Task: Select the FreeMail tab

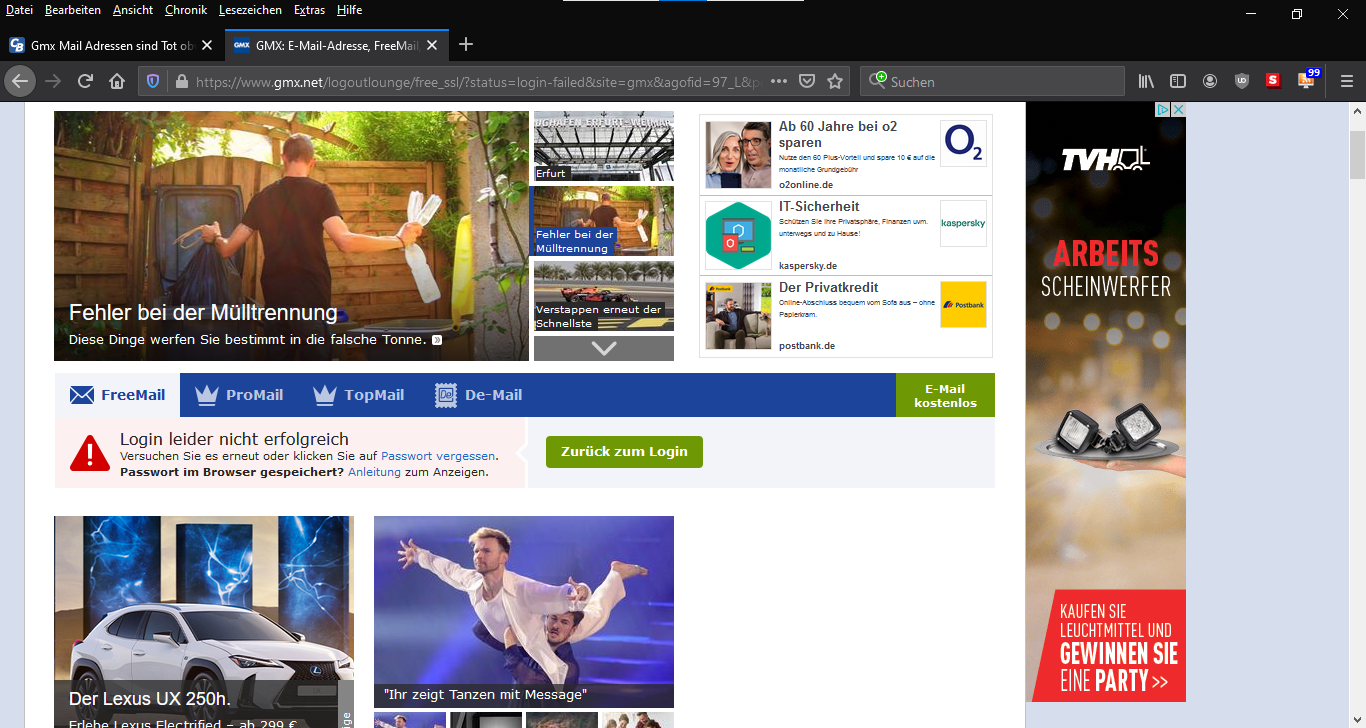Action: coord(117,395)
